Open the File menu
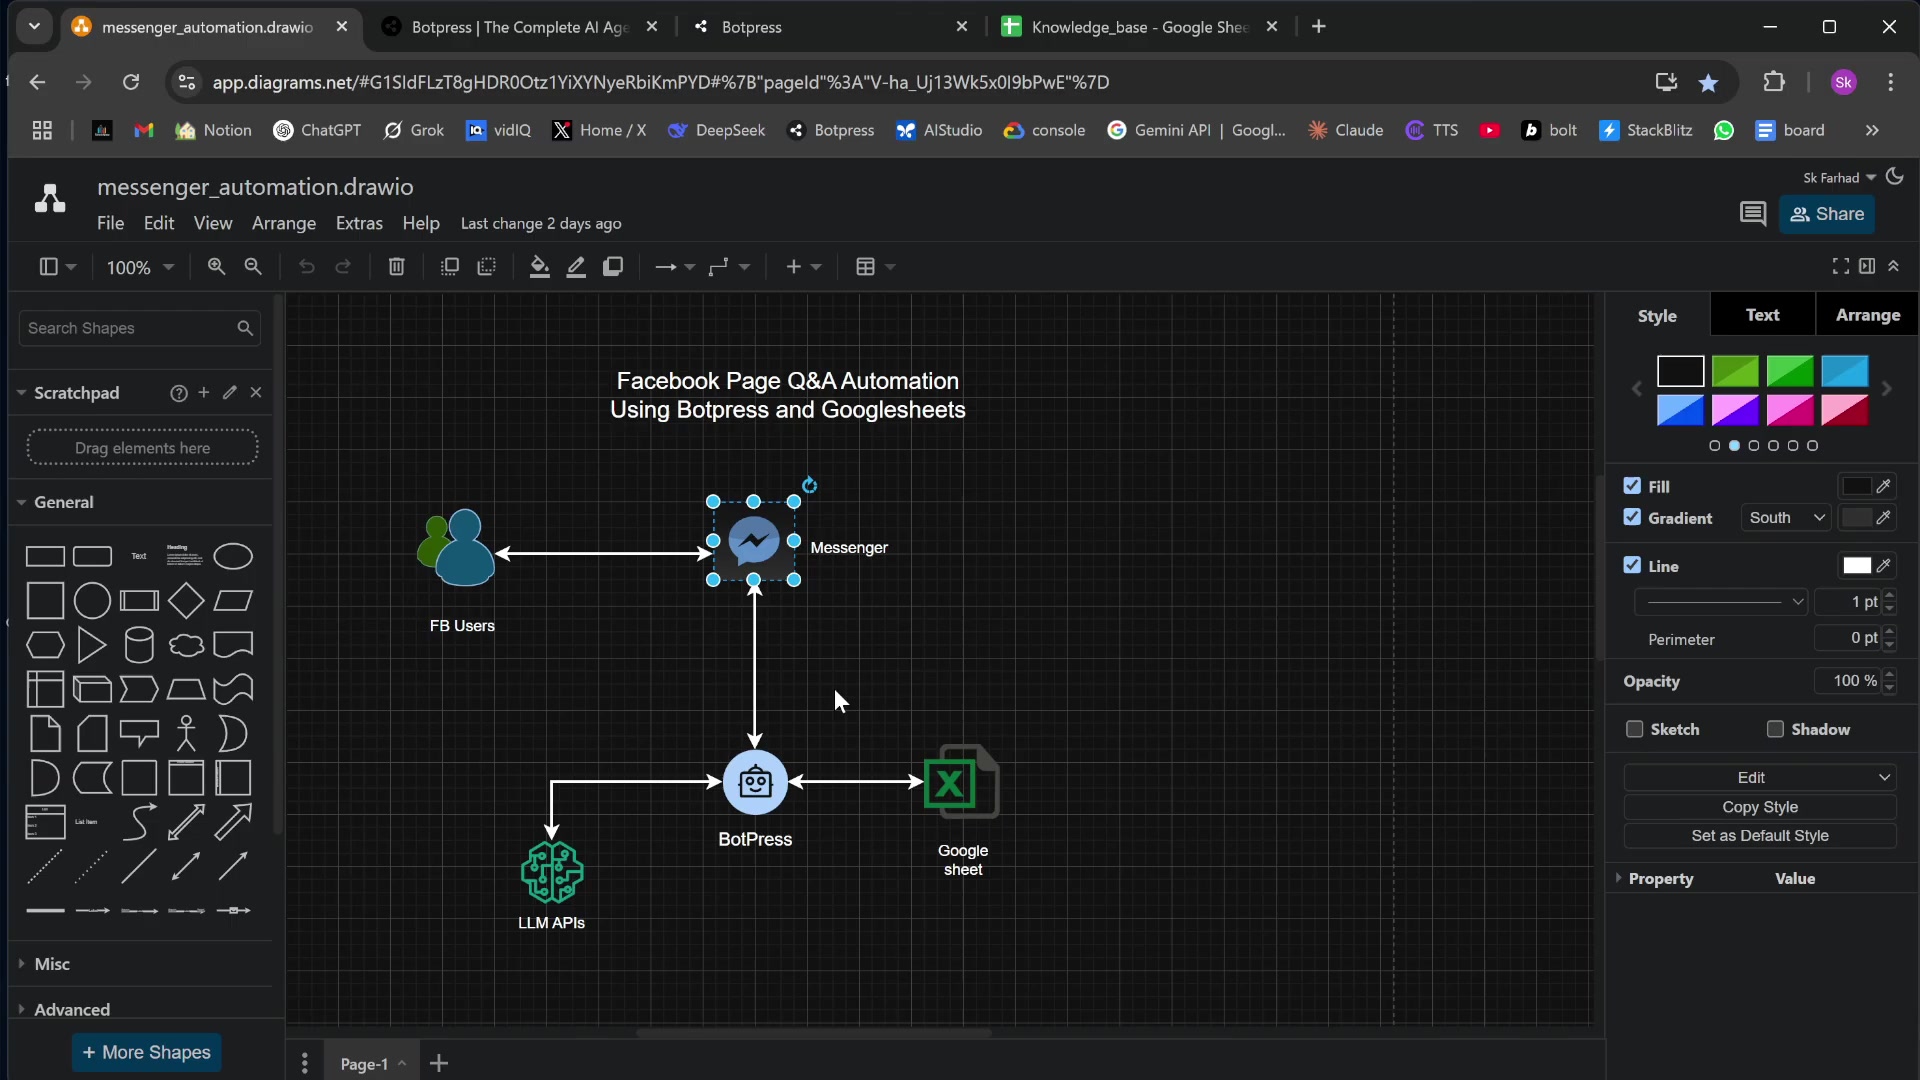 click(110, 223)
